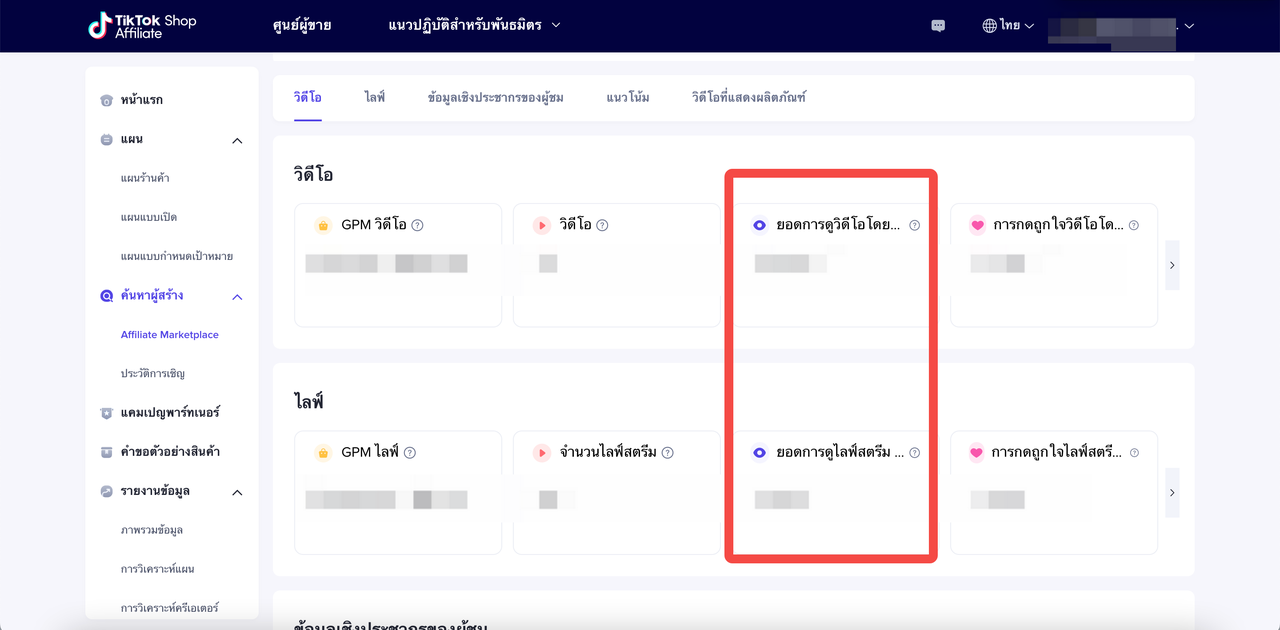Click the help icon beside GPM ไลฟ์
Image resolution: width=1280 pixels, height=630 pixels.
(x=410, y=453)
